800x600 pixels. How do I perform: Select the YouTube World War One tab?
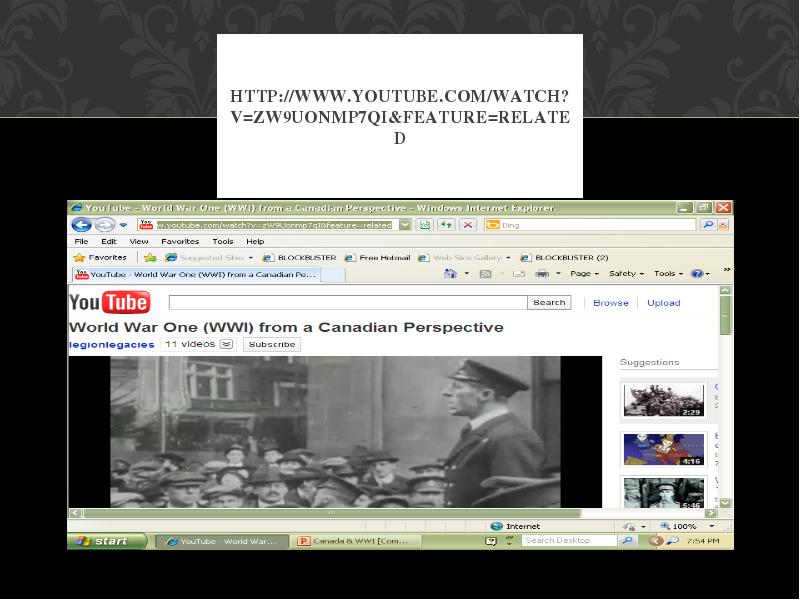click(196, 274)
